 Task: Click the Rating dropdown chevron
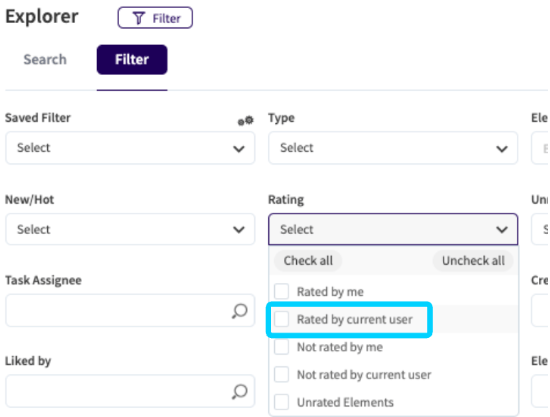point(502,230)
